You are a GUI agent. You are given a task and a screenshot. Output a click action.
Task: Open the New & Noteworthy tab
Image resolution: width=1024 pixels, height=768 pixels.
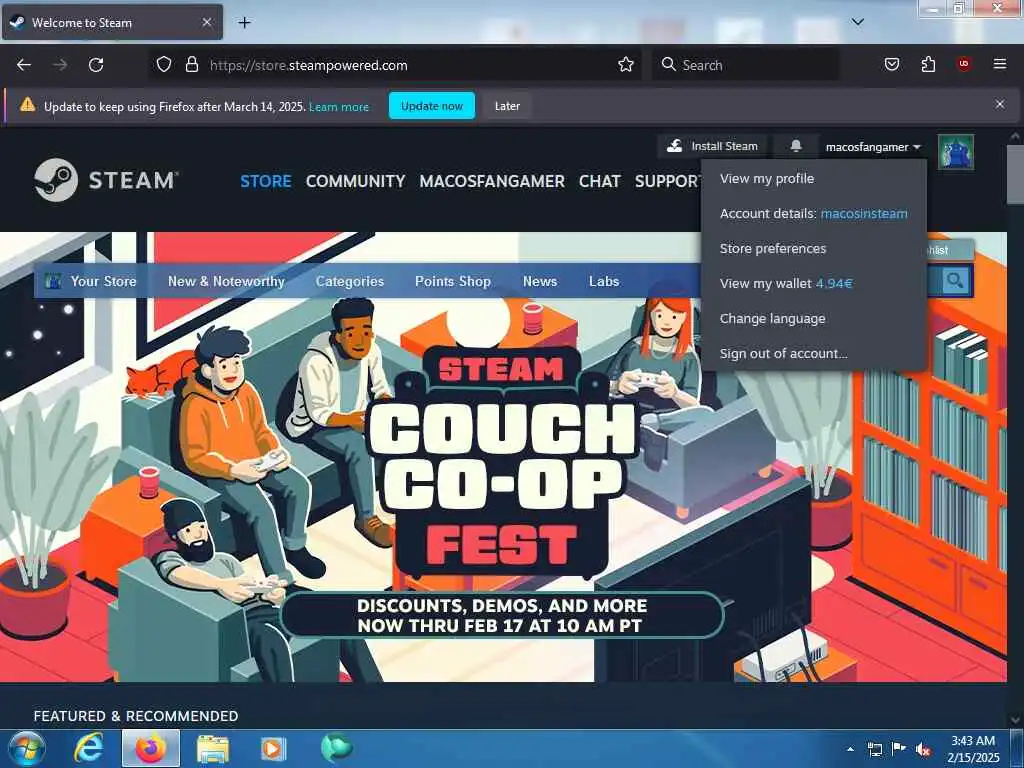(226, 281)
